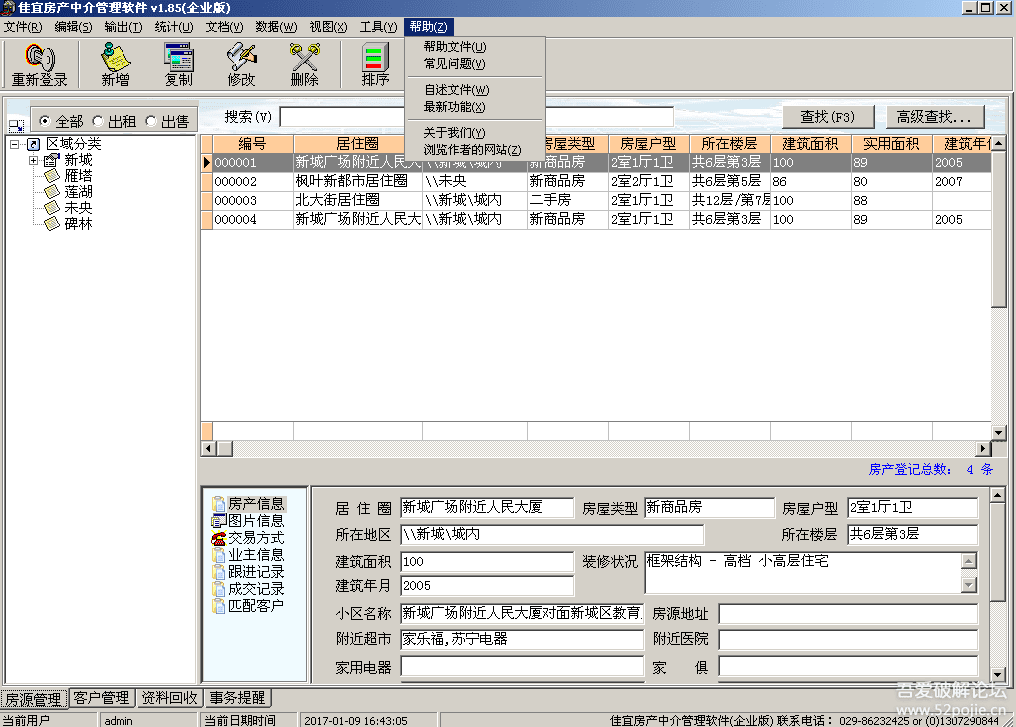1016x727 pixels.
Task: Select table row with 编号 000003
Action: (595, 200)
